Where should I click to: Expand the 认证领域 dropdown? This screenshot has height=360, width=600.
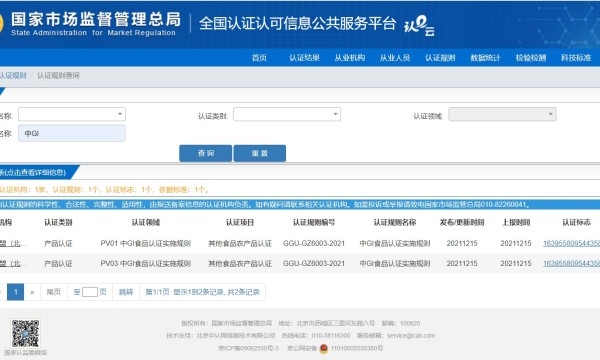[502, 114]
